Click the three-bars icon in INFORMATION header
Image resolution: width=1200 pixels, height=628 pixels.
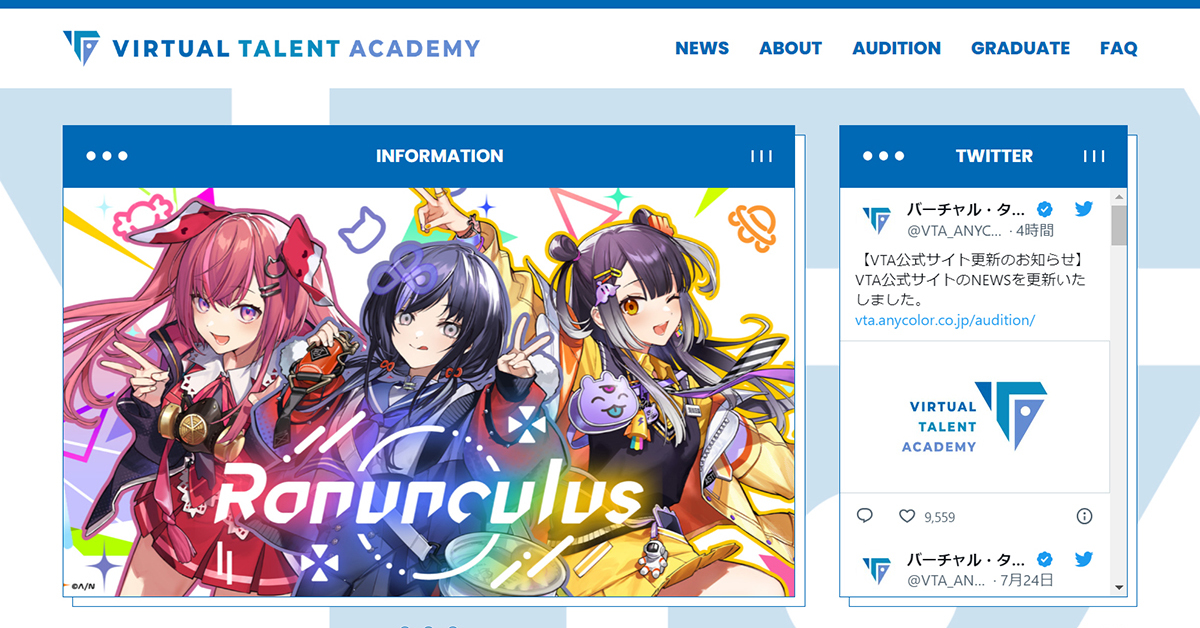click(761, 156)
